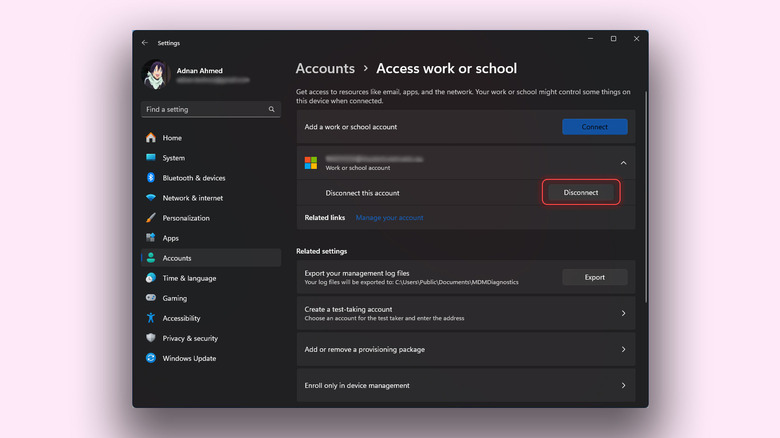Viewport: 780px width, 438px height.
Task: Open Bluetooth & devices settings icon
Action: coord(151,178)
